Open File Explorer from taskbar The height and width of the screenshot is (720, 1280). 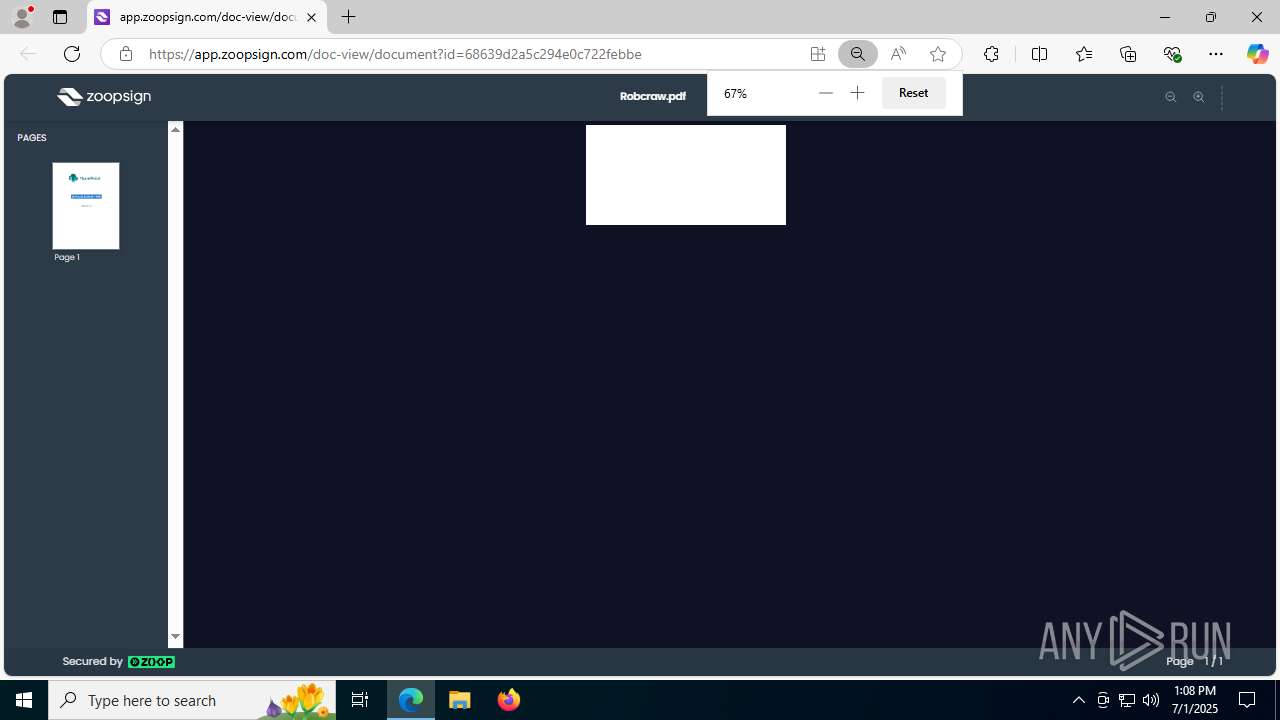click(x=460, y=700)
